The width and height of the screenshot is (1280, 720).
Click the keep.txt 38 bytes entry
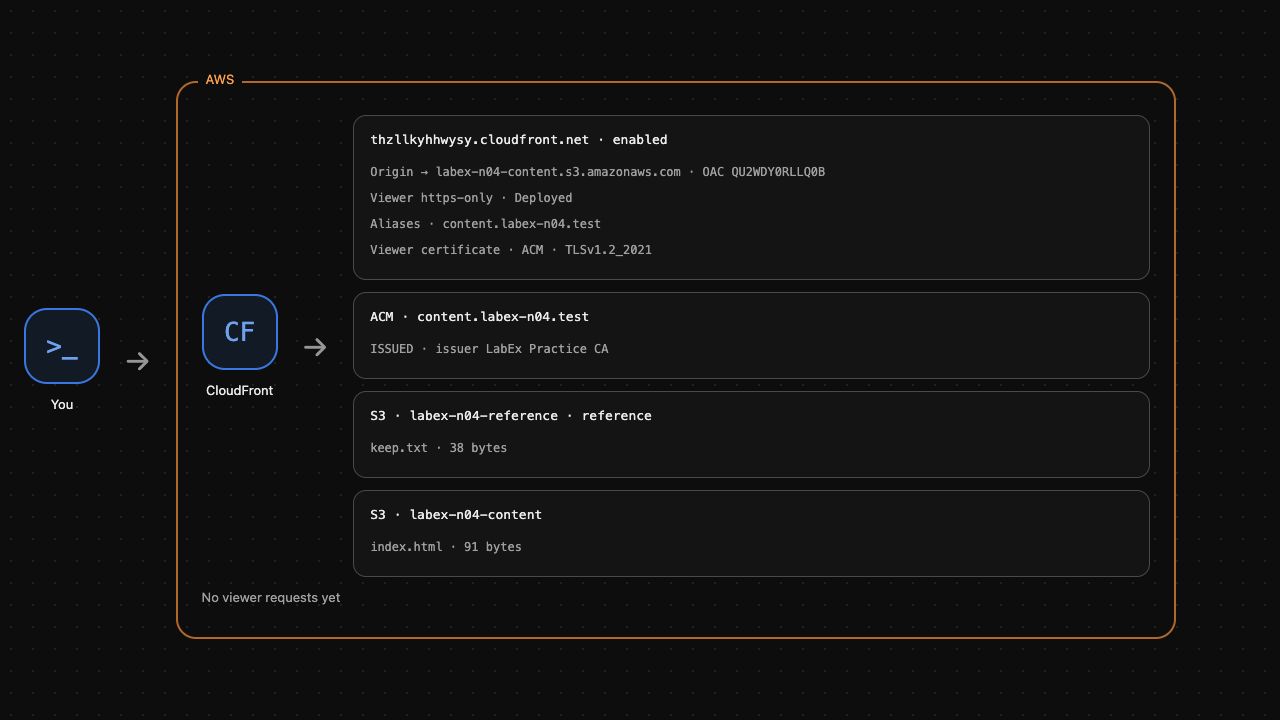click(439, 448)
